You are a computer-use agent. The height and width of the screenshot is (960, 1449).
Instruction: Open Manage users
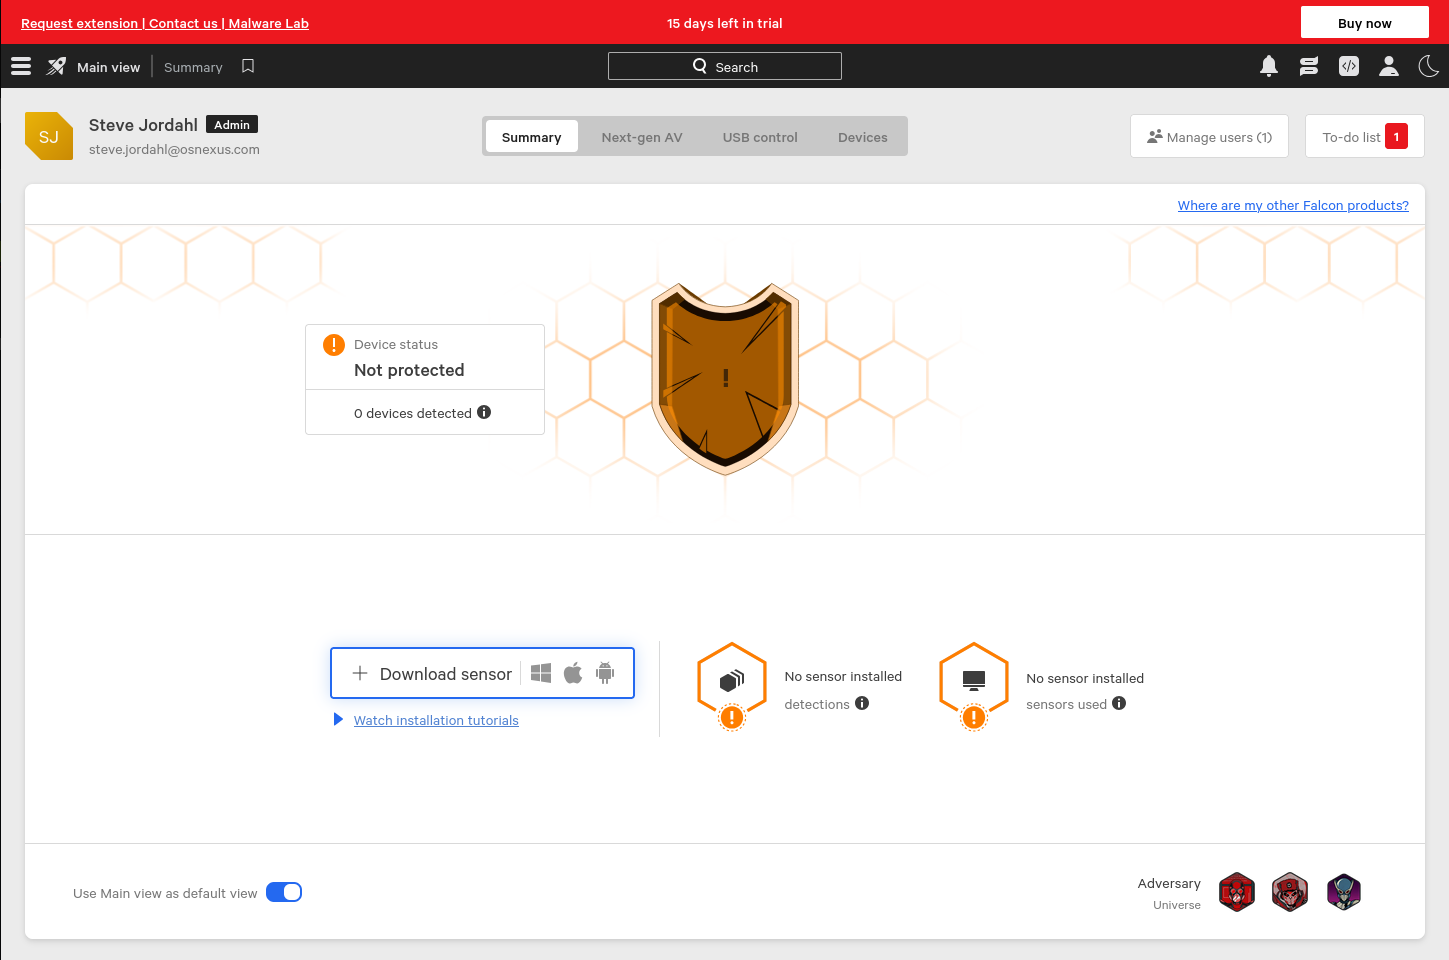(1209, 137)
